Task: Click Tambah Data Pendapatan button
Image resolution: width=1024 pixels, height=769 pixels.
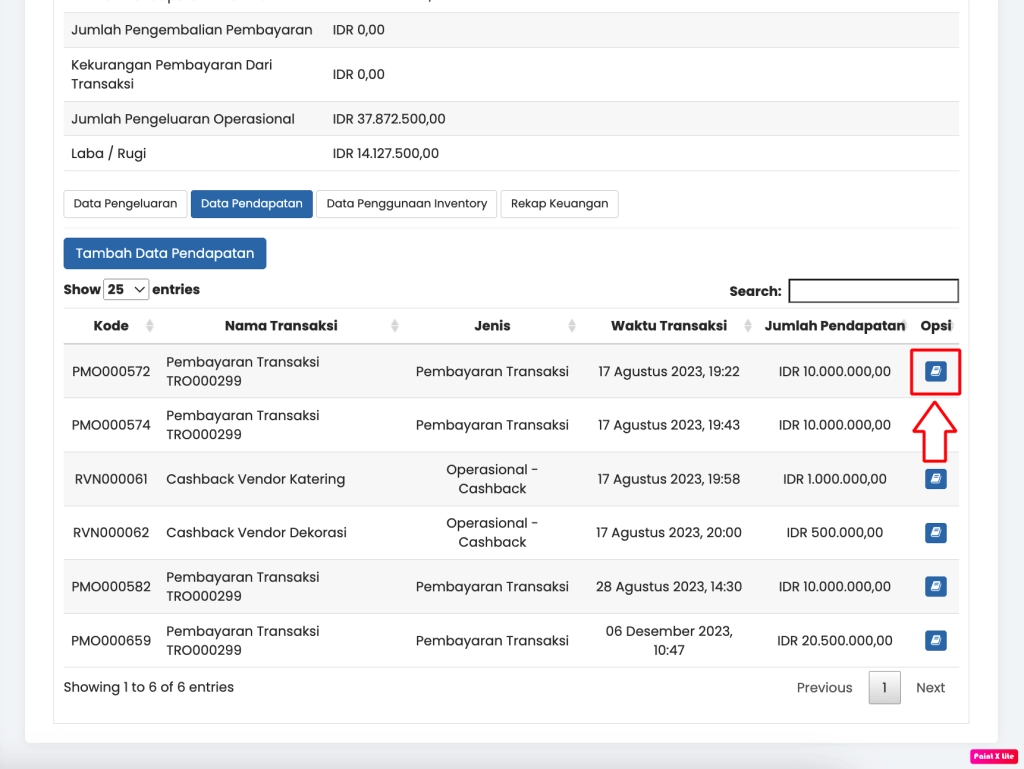Action: (x=165, y=254)
